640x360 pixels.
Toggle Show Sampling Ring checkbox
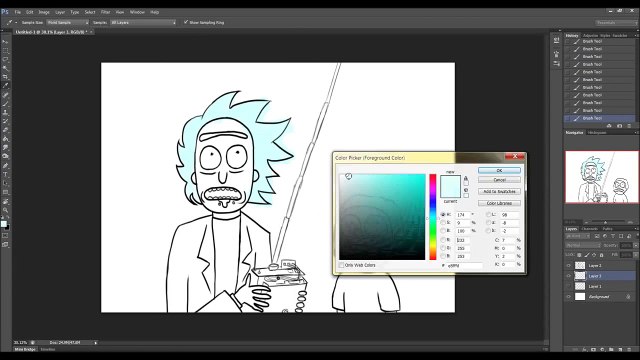(x=186, y=22)
